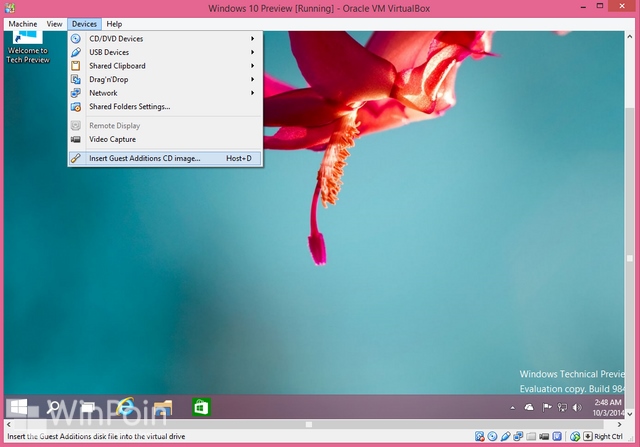The height and width of the screenshot is (447, 640).
Task: Click the Drag'n'Drop menu icon
Action: click(76, 79)
